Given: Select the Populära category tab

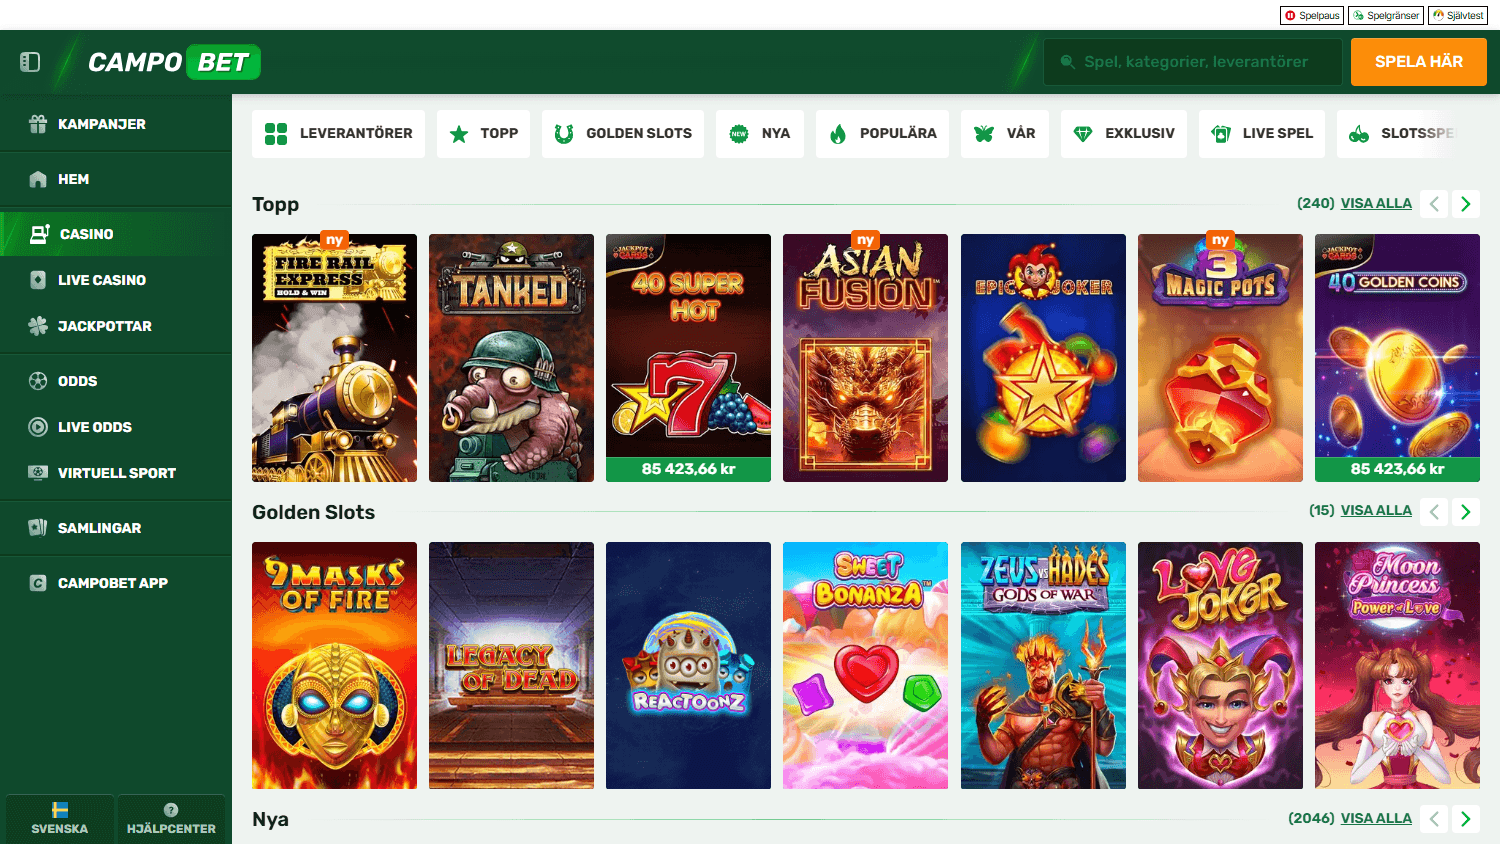Looking at the screenshot, I should tap(882, 134).
